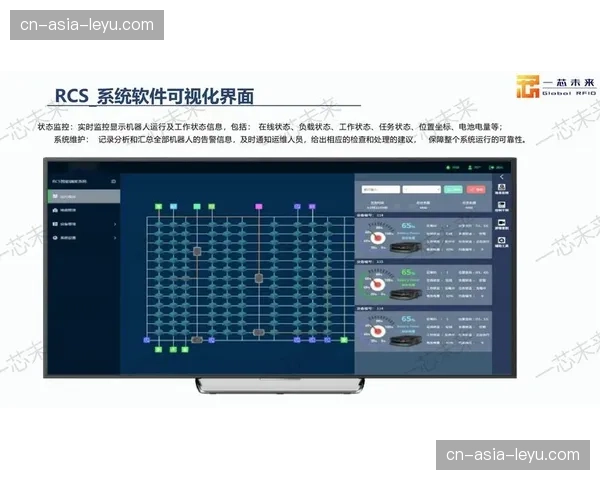Expand the third sidebar menu's chevron

click(x=115, y=224)
